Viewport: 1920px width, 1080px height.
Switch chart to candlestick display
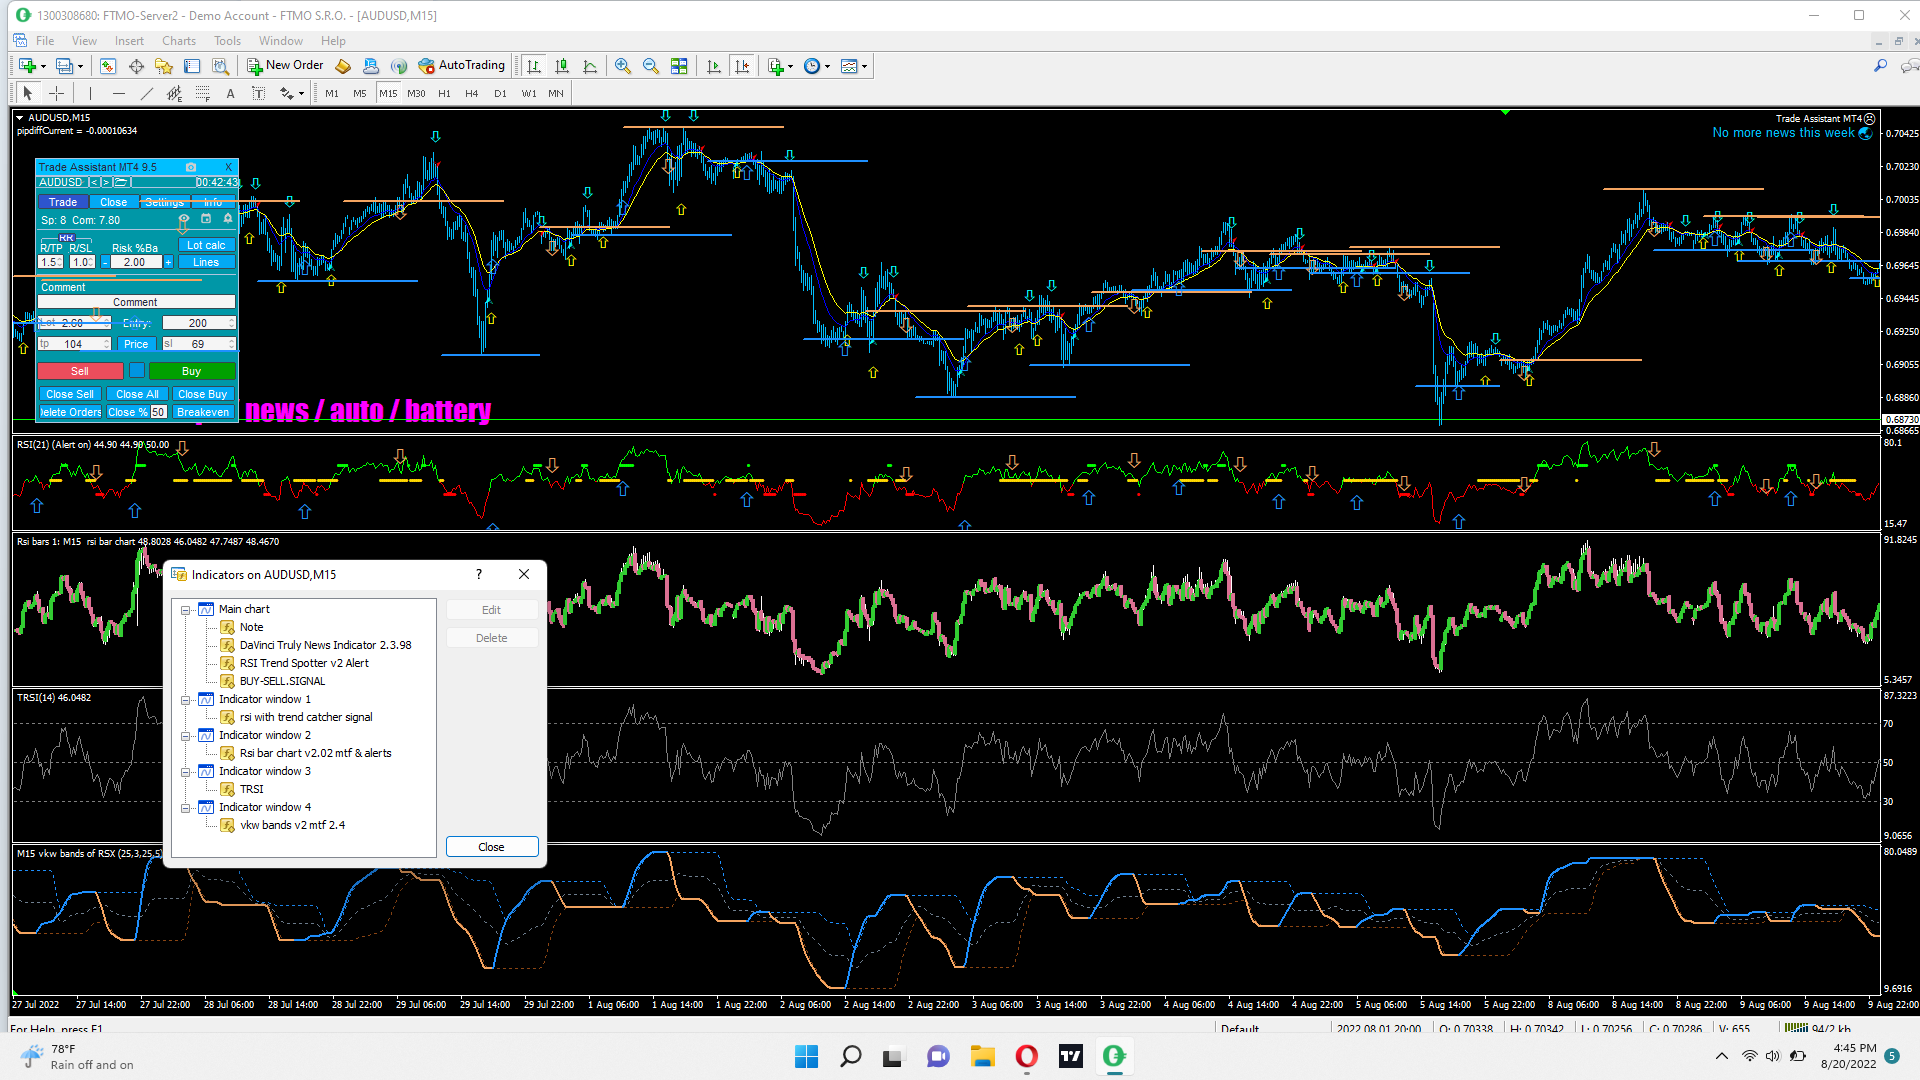pos(562,66)
